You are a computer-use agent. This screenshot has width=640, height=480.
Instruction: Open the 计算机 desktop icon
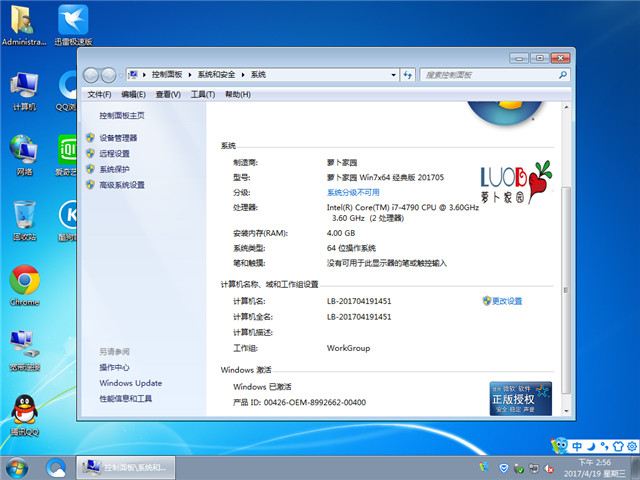[x=24, y=91]
